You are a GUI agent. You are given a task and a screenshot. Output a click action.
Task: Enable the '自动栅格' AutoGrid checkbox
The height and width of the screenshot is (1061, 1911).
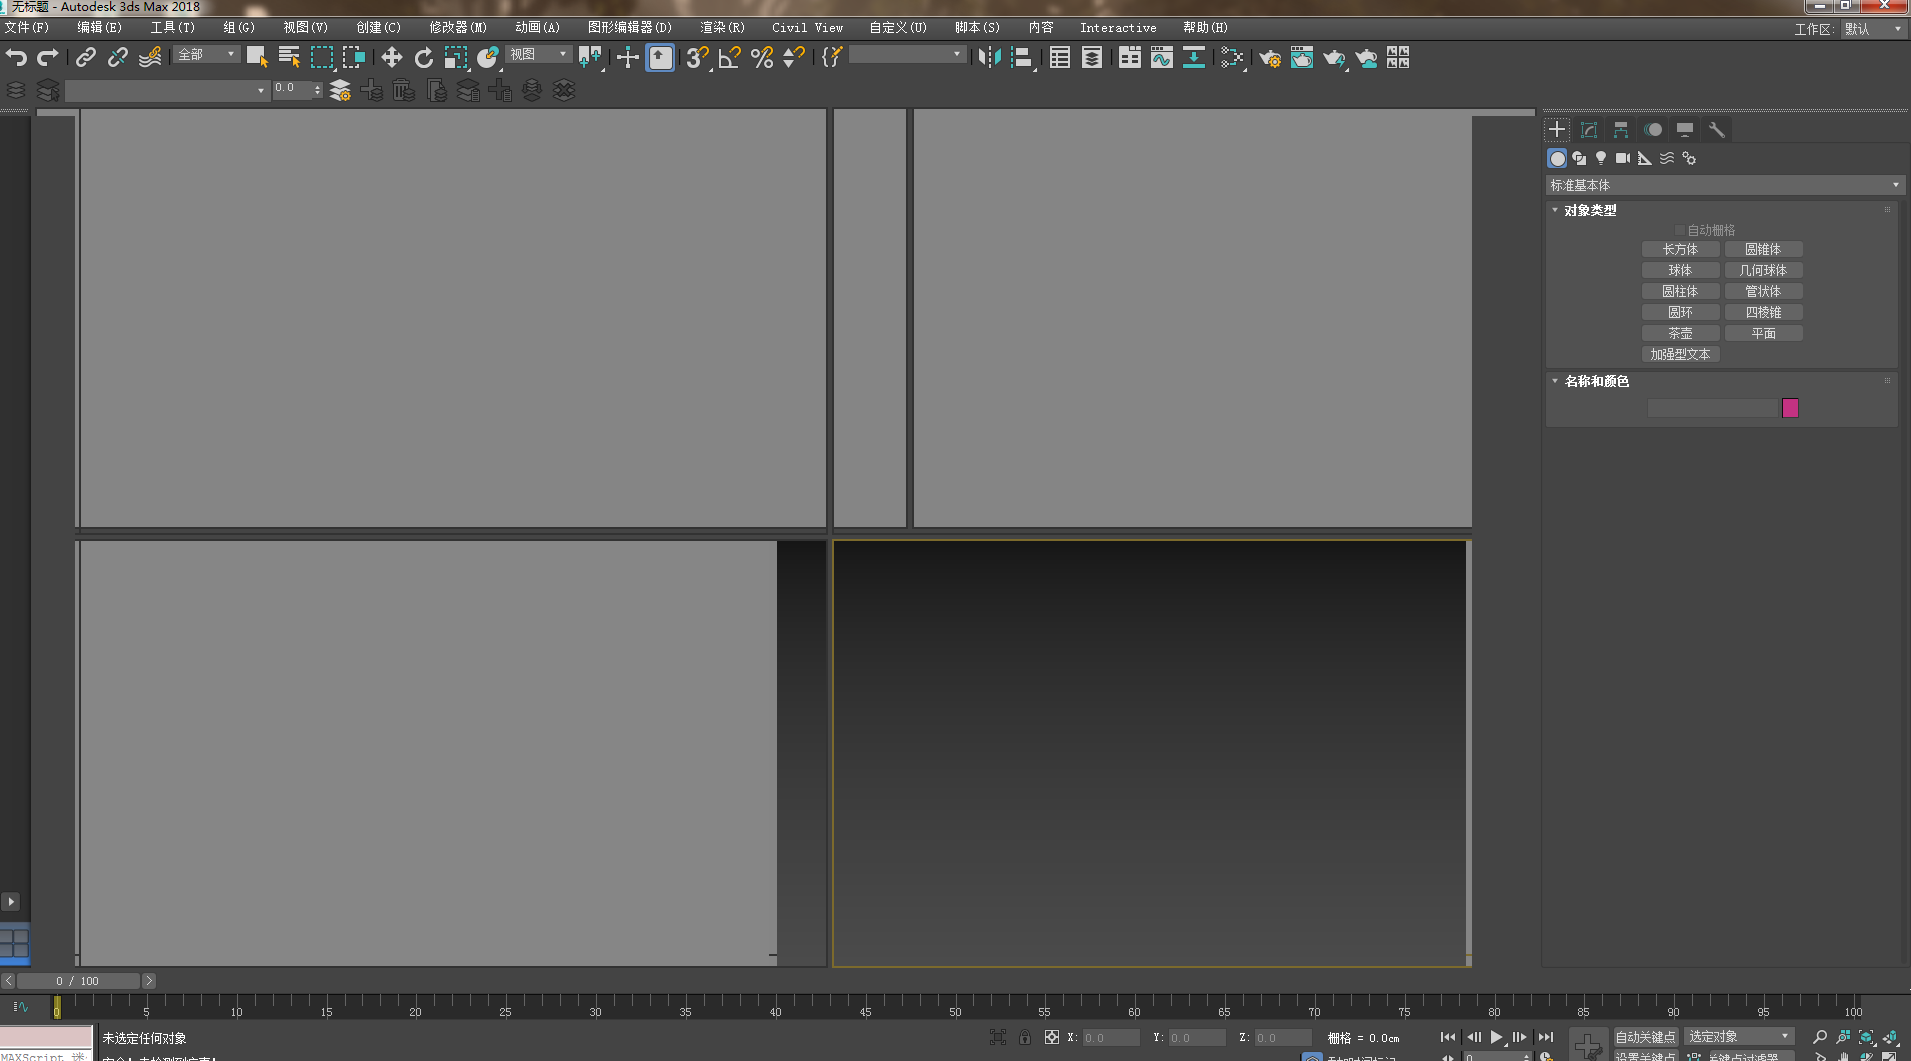tap(1680, 230)
